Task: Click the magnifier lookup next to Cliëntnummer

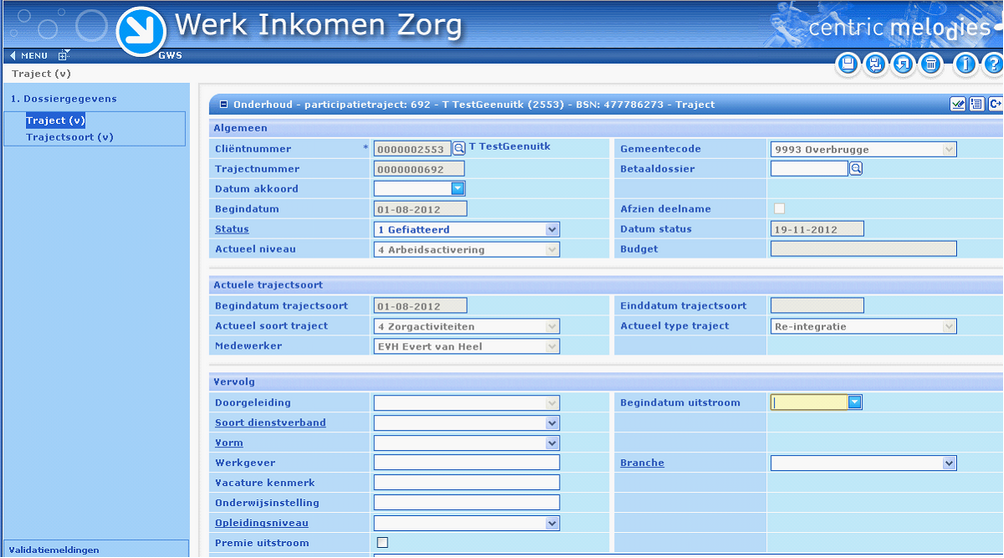Action: (459, 149)
